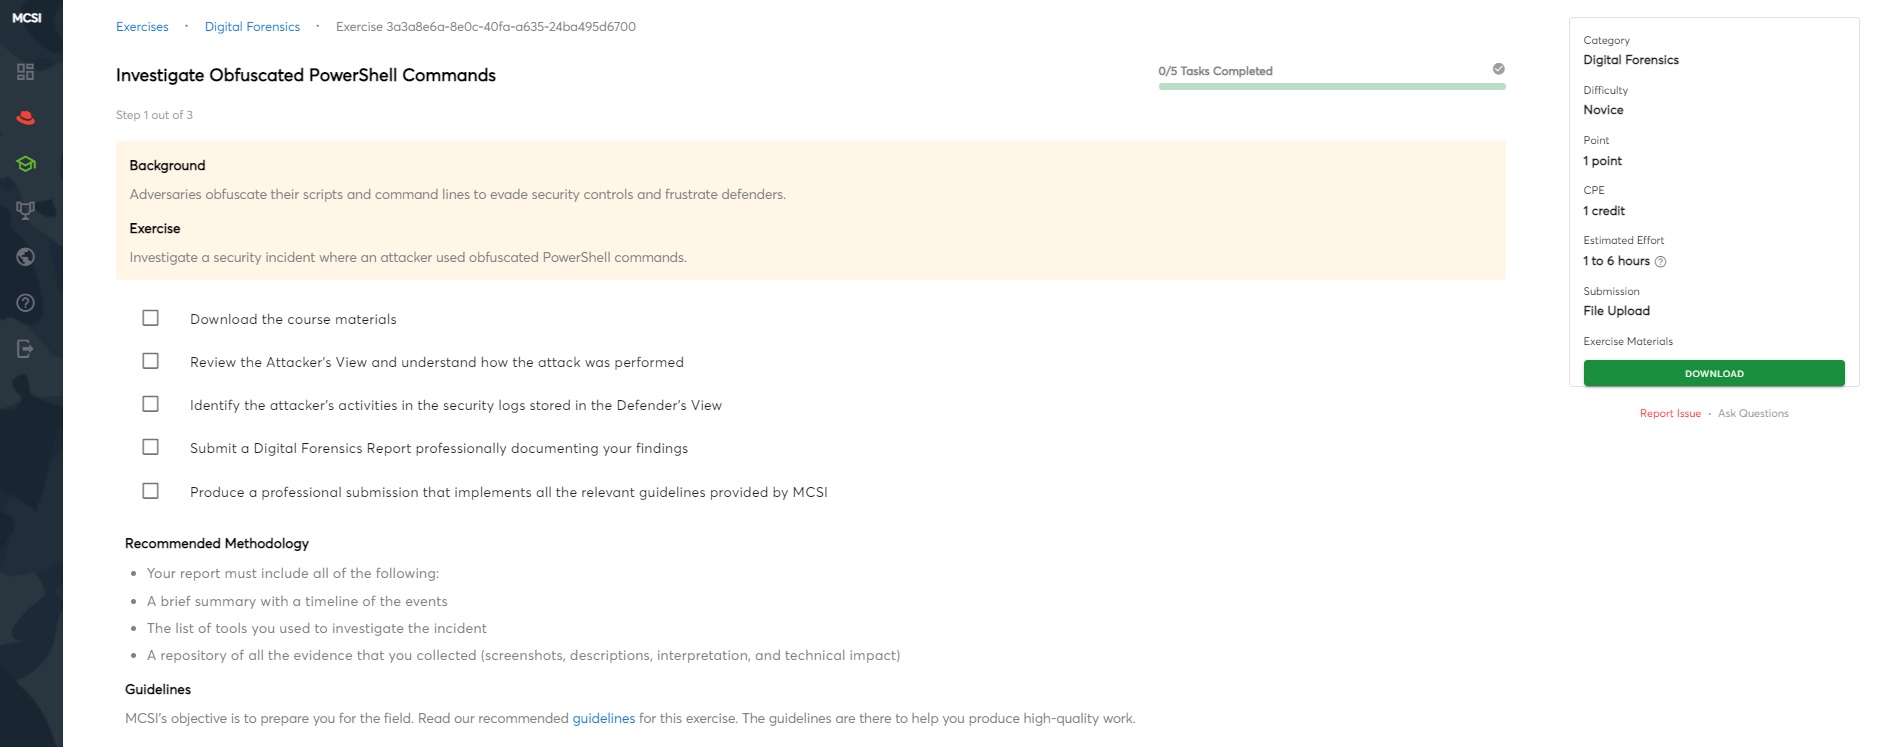The image size is (1878, 747).
Task: Check 'Download the course materials' task
Action: 151,318
